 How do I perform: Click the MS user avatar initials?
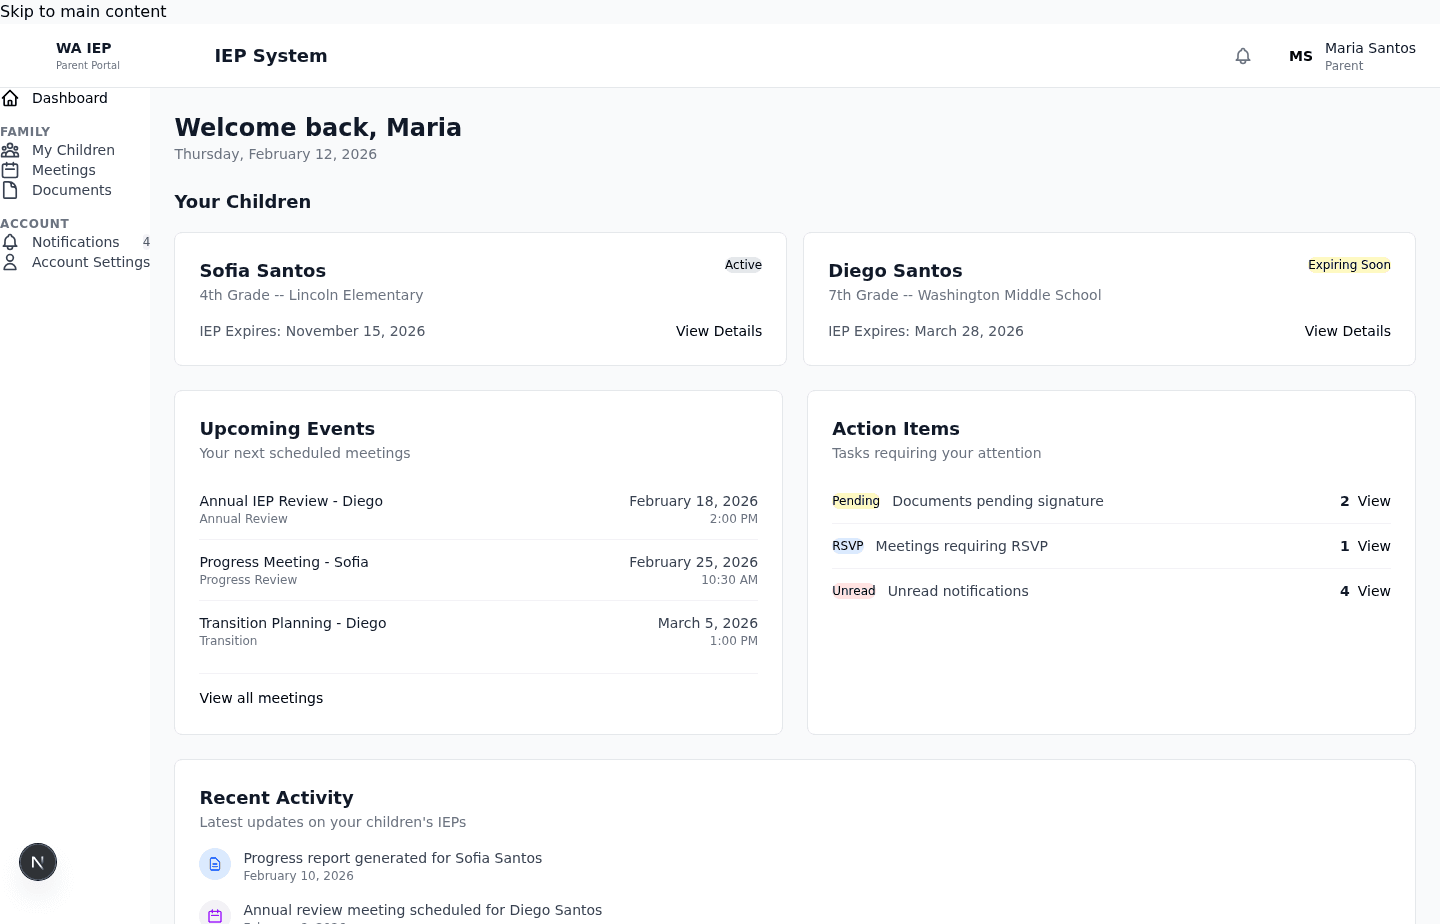pos(1300,56)
